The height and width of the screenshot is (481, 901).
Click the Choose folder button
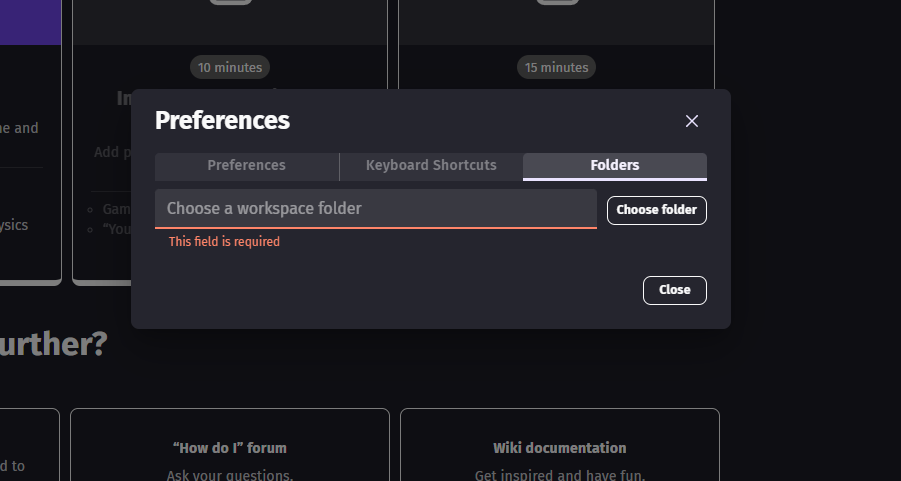point(657,210)
